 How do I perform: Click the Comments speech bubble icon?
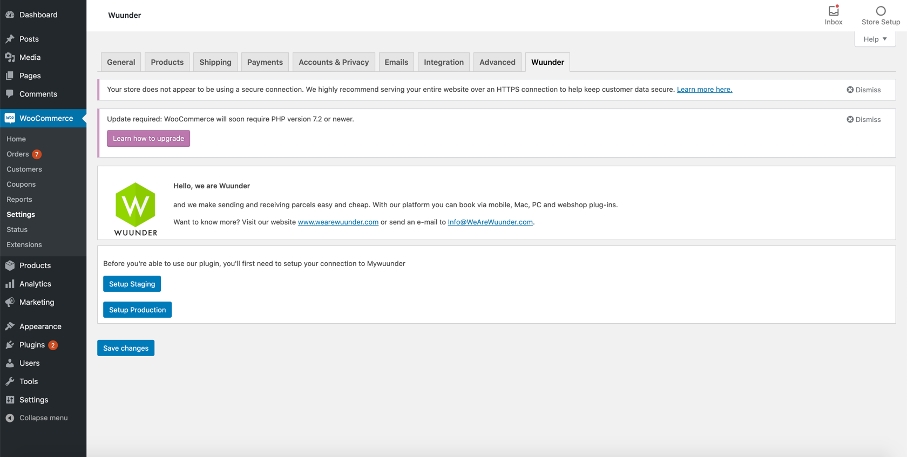(9, 94)
